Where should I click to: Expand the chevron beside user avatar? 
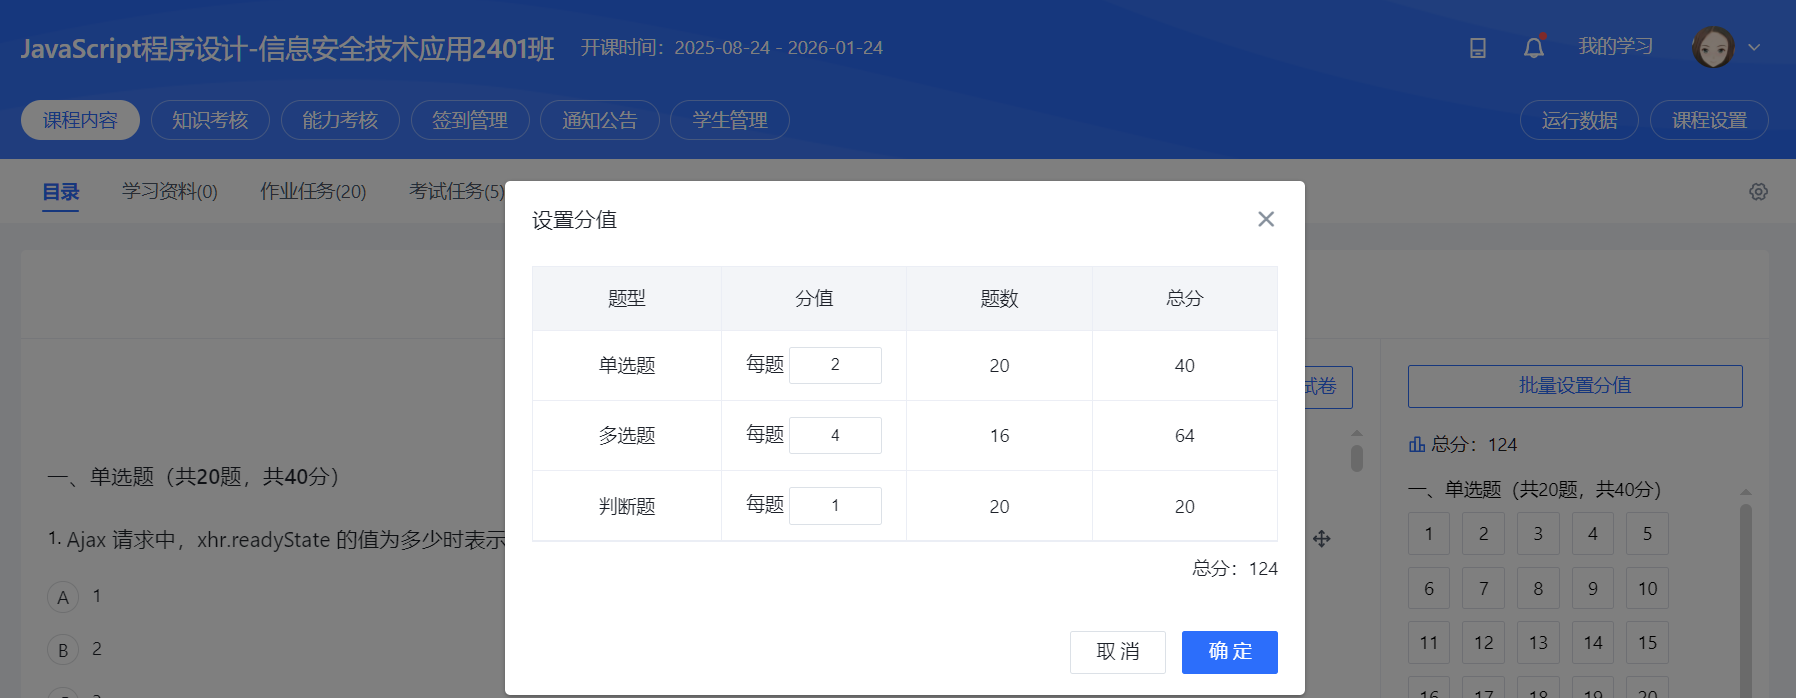pos(1754,47)
